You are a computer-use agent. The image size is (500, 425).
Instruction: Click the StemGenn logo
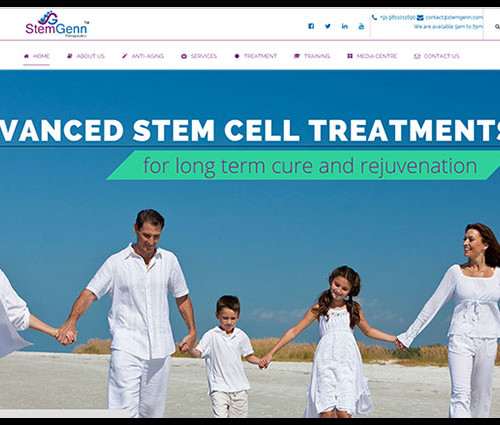click(x=57, y=24)
